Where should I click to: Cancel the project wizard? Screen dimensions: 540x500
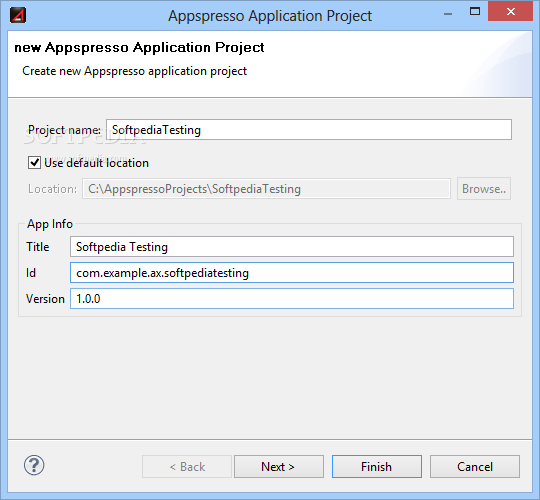tap(475, 467)
